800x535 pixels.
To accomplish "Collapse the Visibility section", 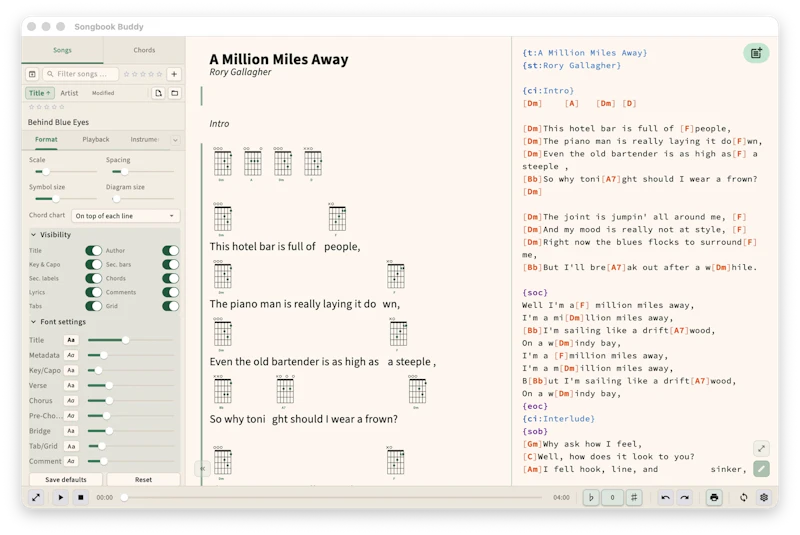I will 51,235.
